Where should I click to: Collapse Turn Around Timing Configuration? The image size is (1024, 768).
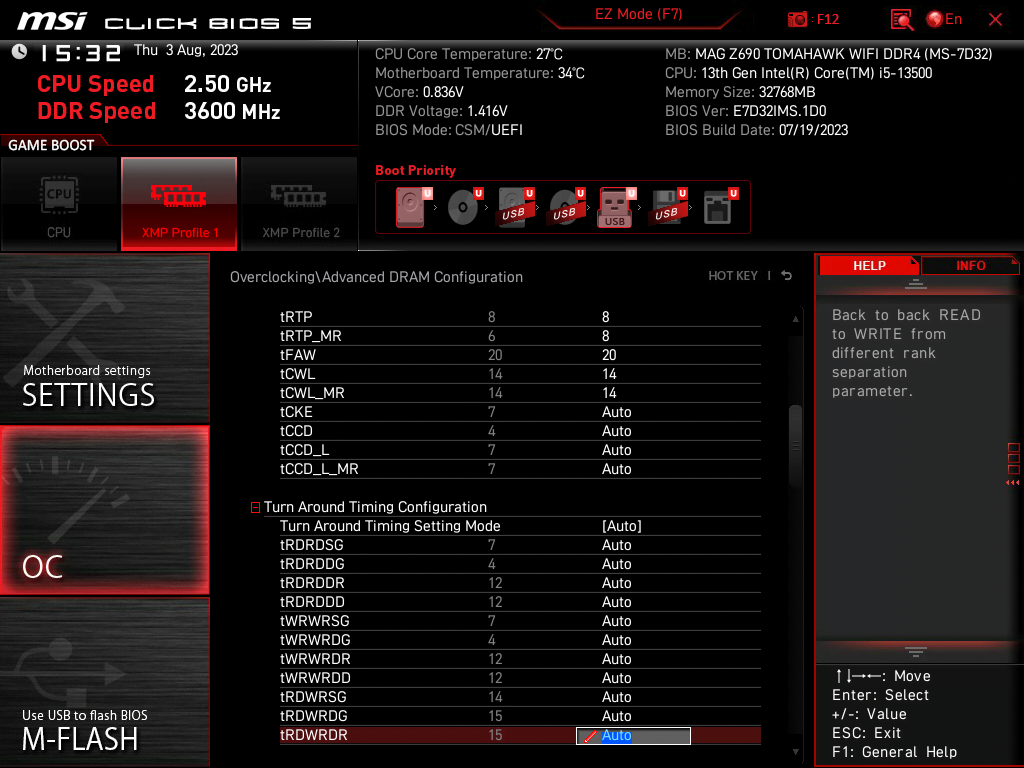point(255,507)
